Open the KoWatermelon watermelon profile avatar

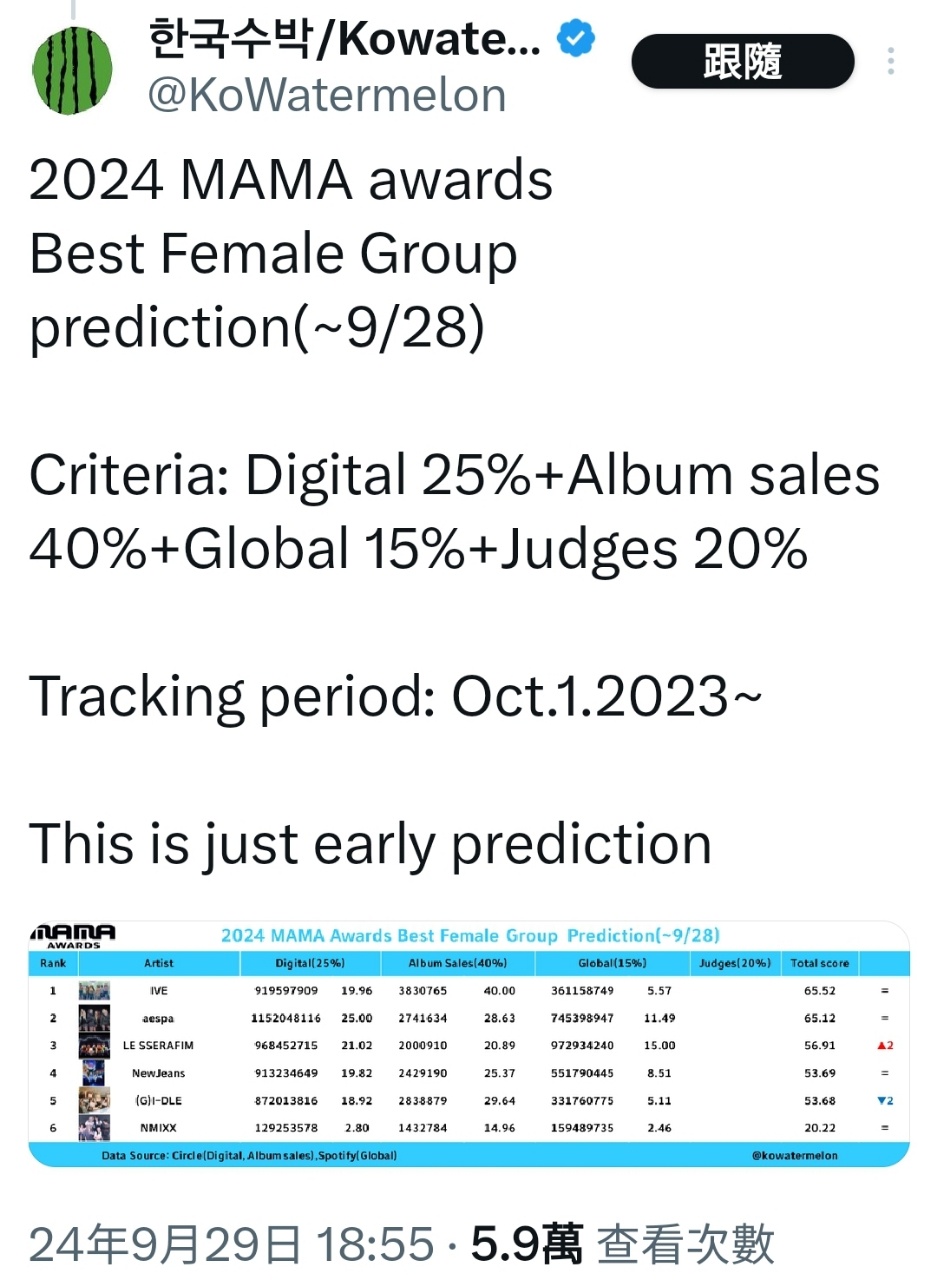tap(72, 72)
